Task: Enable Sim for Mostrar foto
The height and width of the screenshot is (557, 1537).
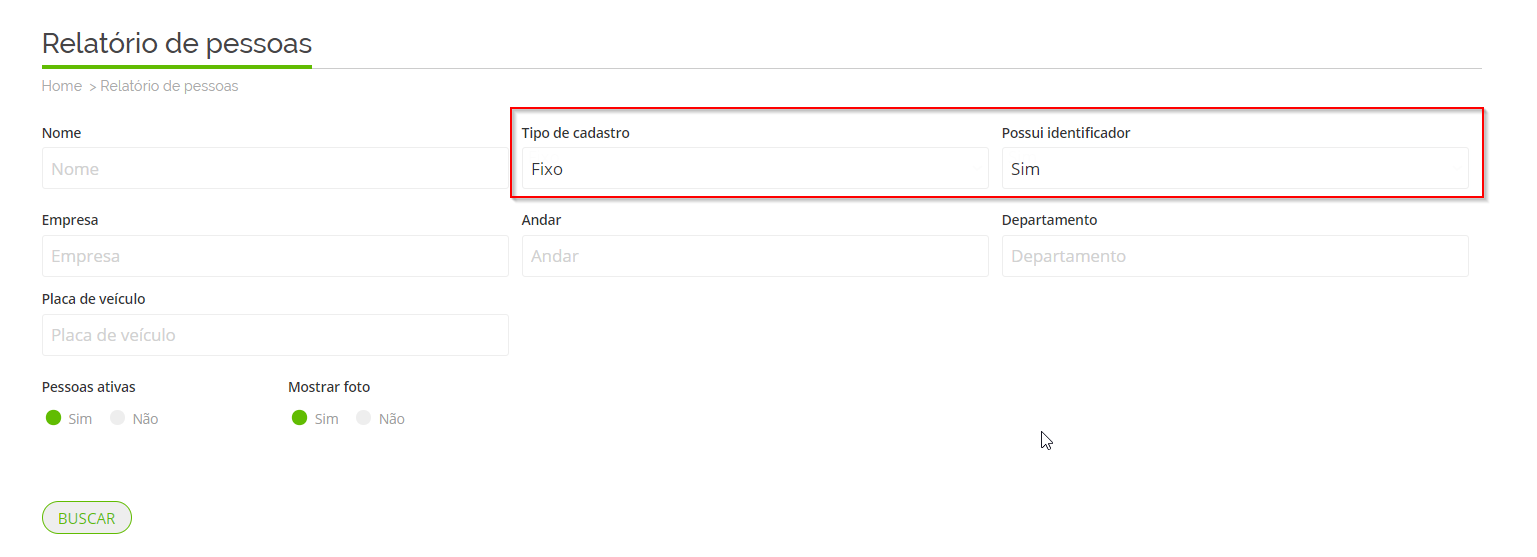Action: [300, 418]
